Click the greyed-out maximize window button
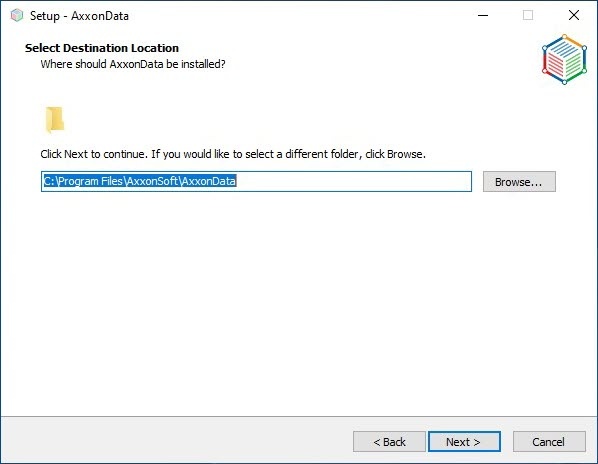The height and width of the screenshot is (464, 598). coord(528,16)
